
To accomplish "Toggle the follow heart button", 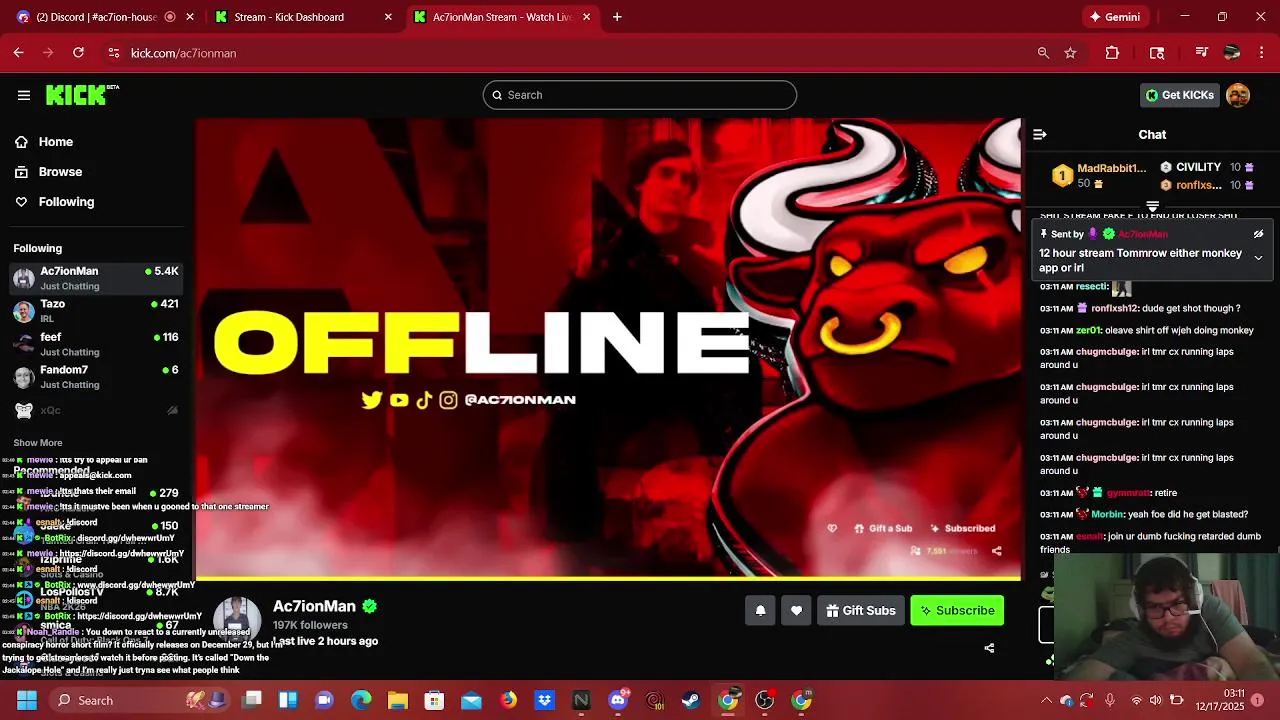I will 796,610.
